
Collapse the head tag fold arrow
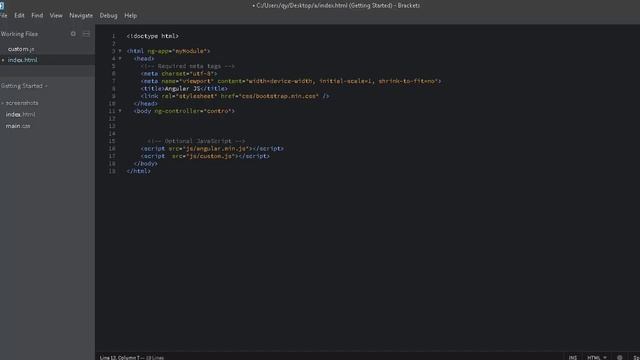[x=120, y=58]
